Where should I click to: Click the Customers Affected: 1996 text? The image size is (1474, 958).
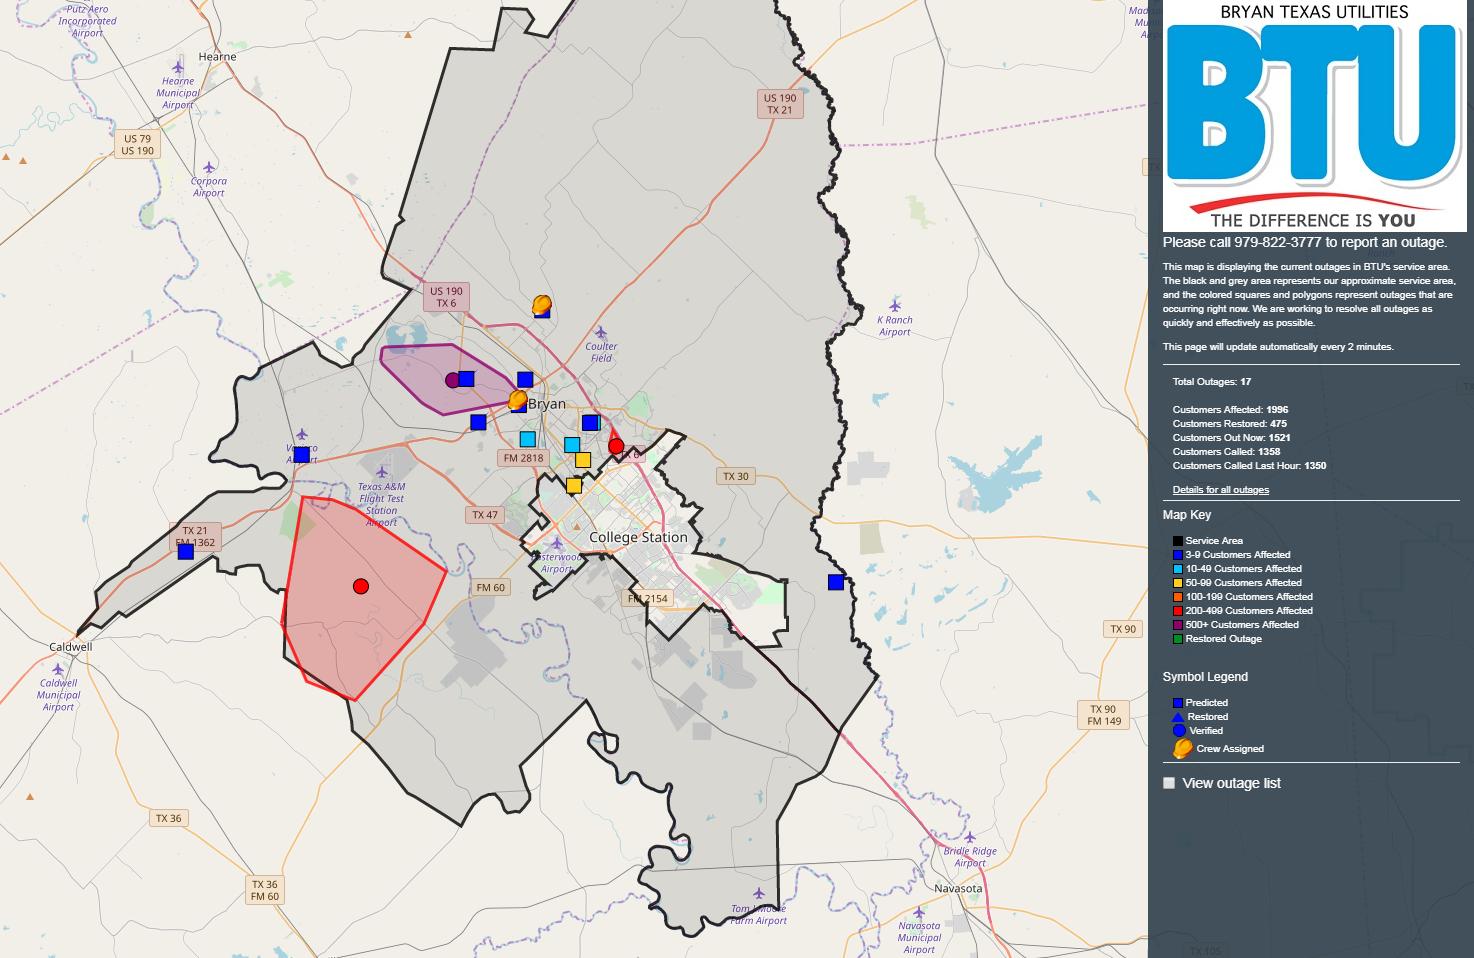click(x=1231, y=410)
